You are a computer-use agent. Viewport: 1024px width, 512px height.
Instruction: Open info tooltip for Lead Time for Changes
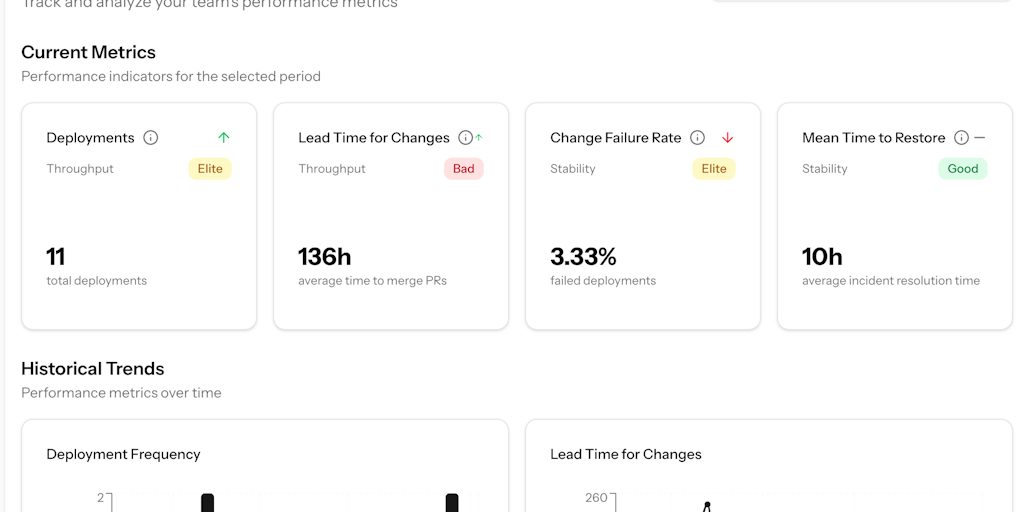pyautogui.click(x=465, y=138)
